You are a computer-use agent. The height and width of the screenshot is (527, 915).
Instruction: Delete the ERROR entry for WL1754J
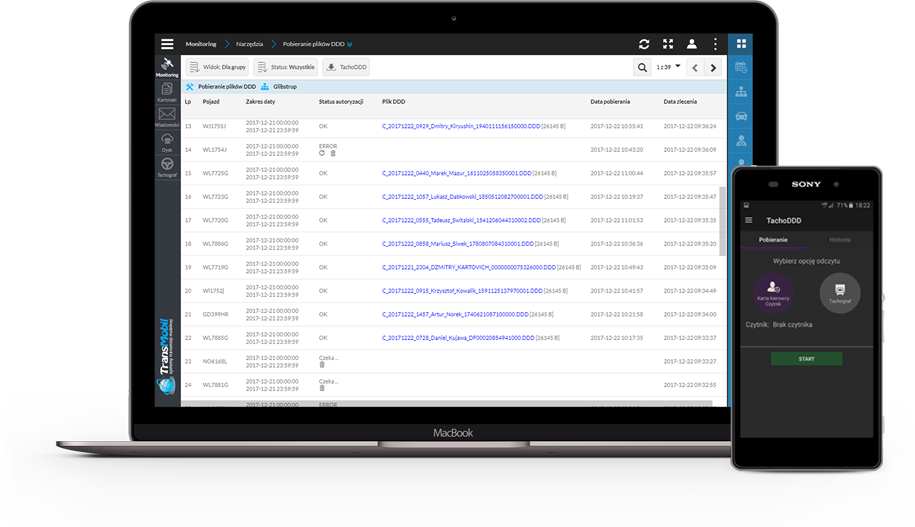333,153
